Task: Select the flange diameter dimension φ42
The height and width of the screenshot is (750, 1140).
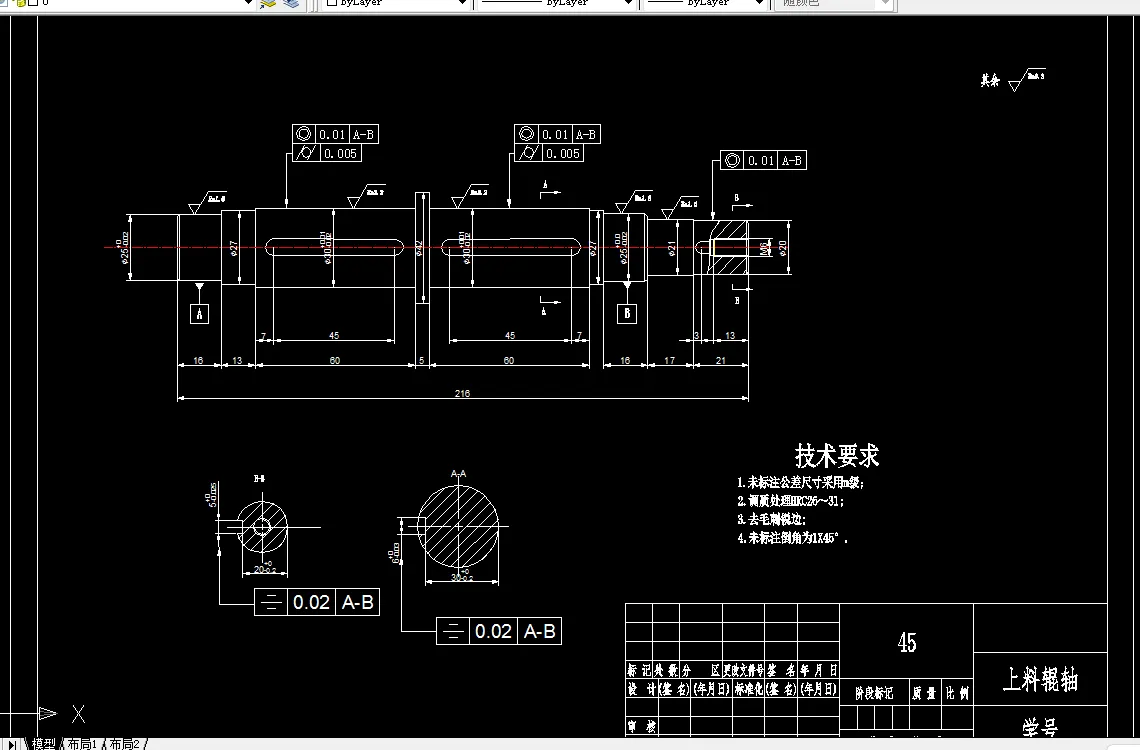Action: [x=420, y=248]
